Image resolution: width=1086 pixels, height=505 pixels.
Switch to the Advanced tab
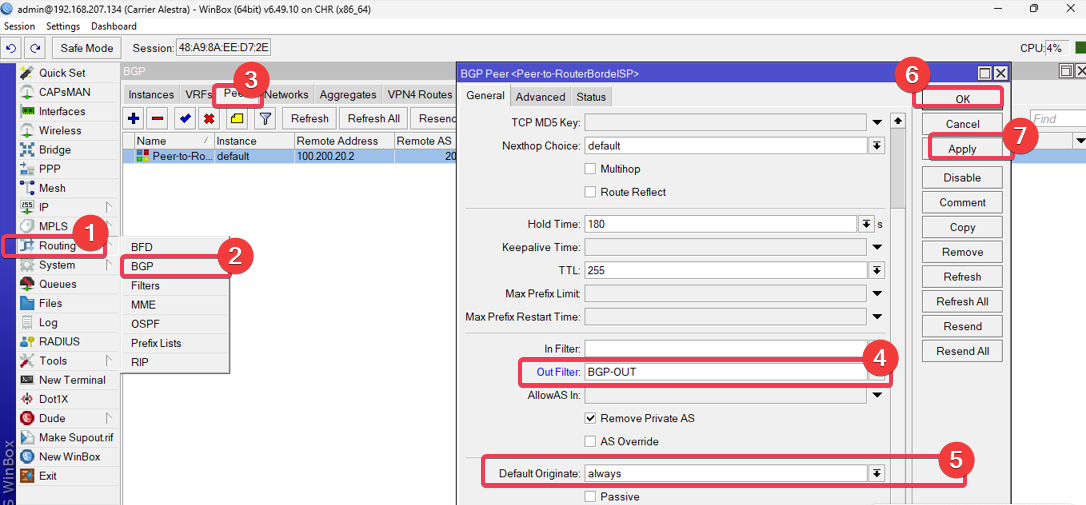[540, 97]
